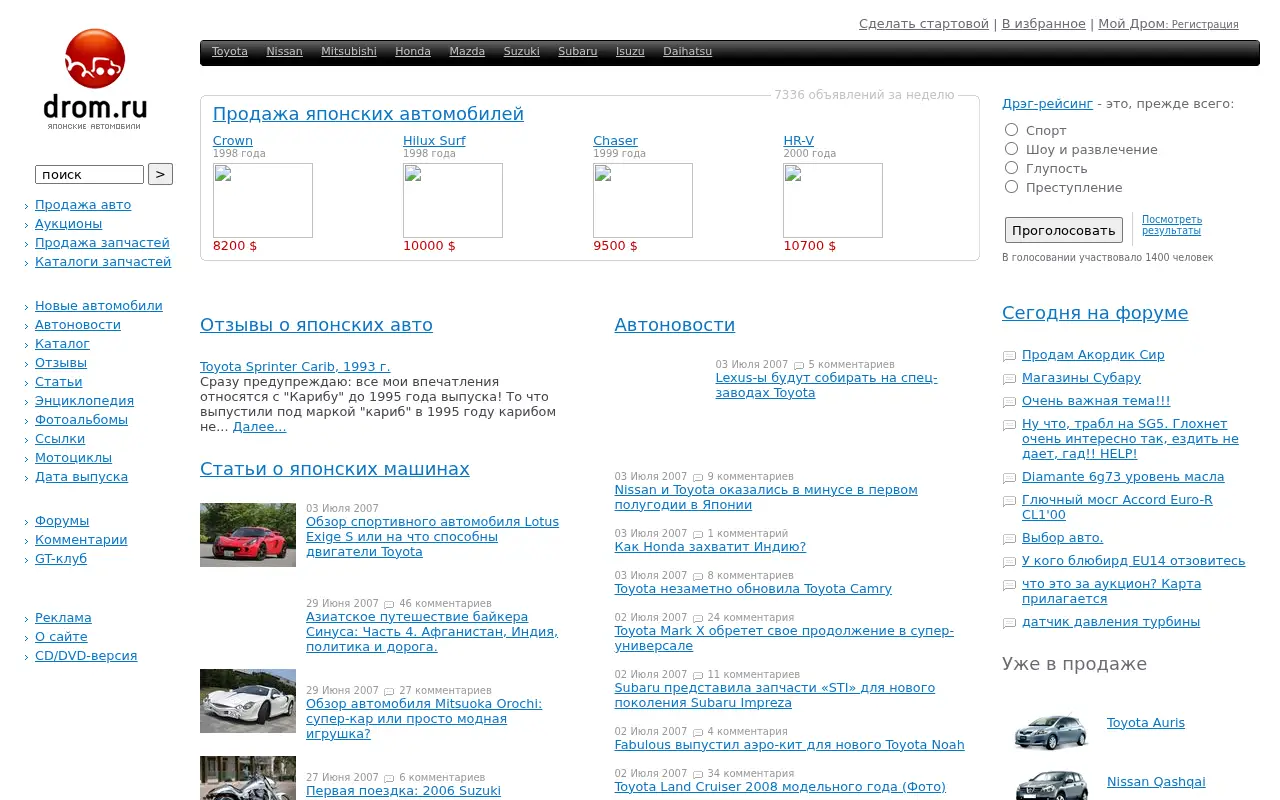Open the Daihatsu brand tab

[x=688, y=51]
